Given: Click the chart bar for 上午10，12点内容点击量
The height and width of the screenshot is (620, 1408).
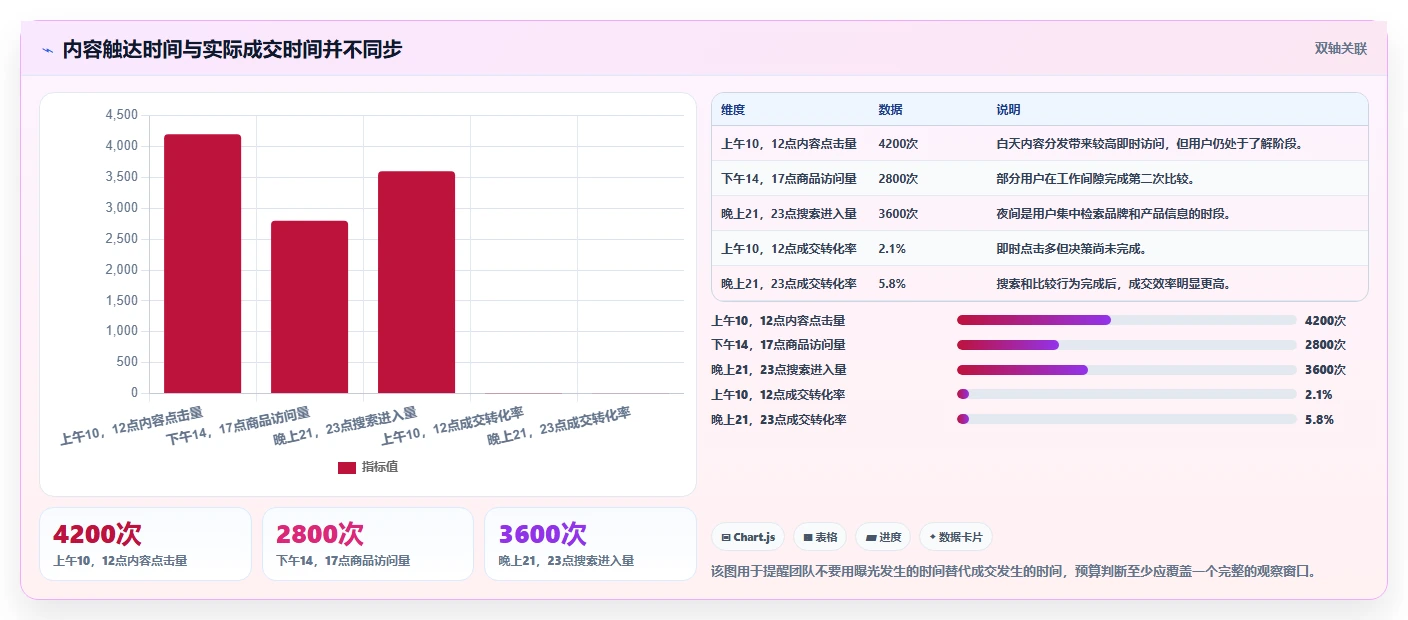Looking at the screenshot, I should click(x=203, y=264).
